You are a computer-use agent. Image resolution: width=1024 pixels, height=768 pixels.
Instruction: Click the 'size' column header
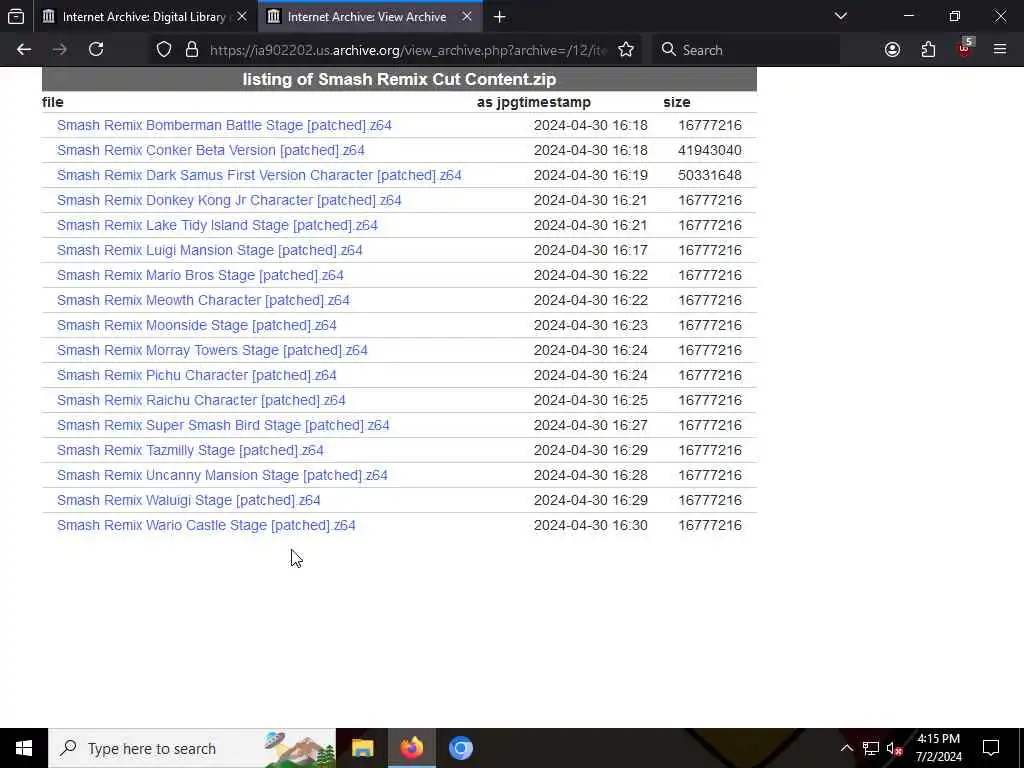(677, 103)
